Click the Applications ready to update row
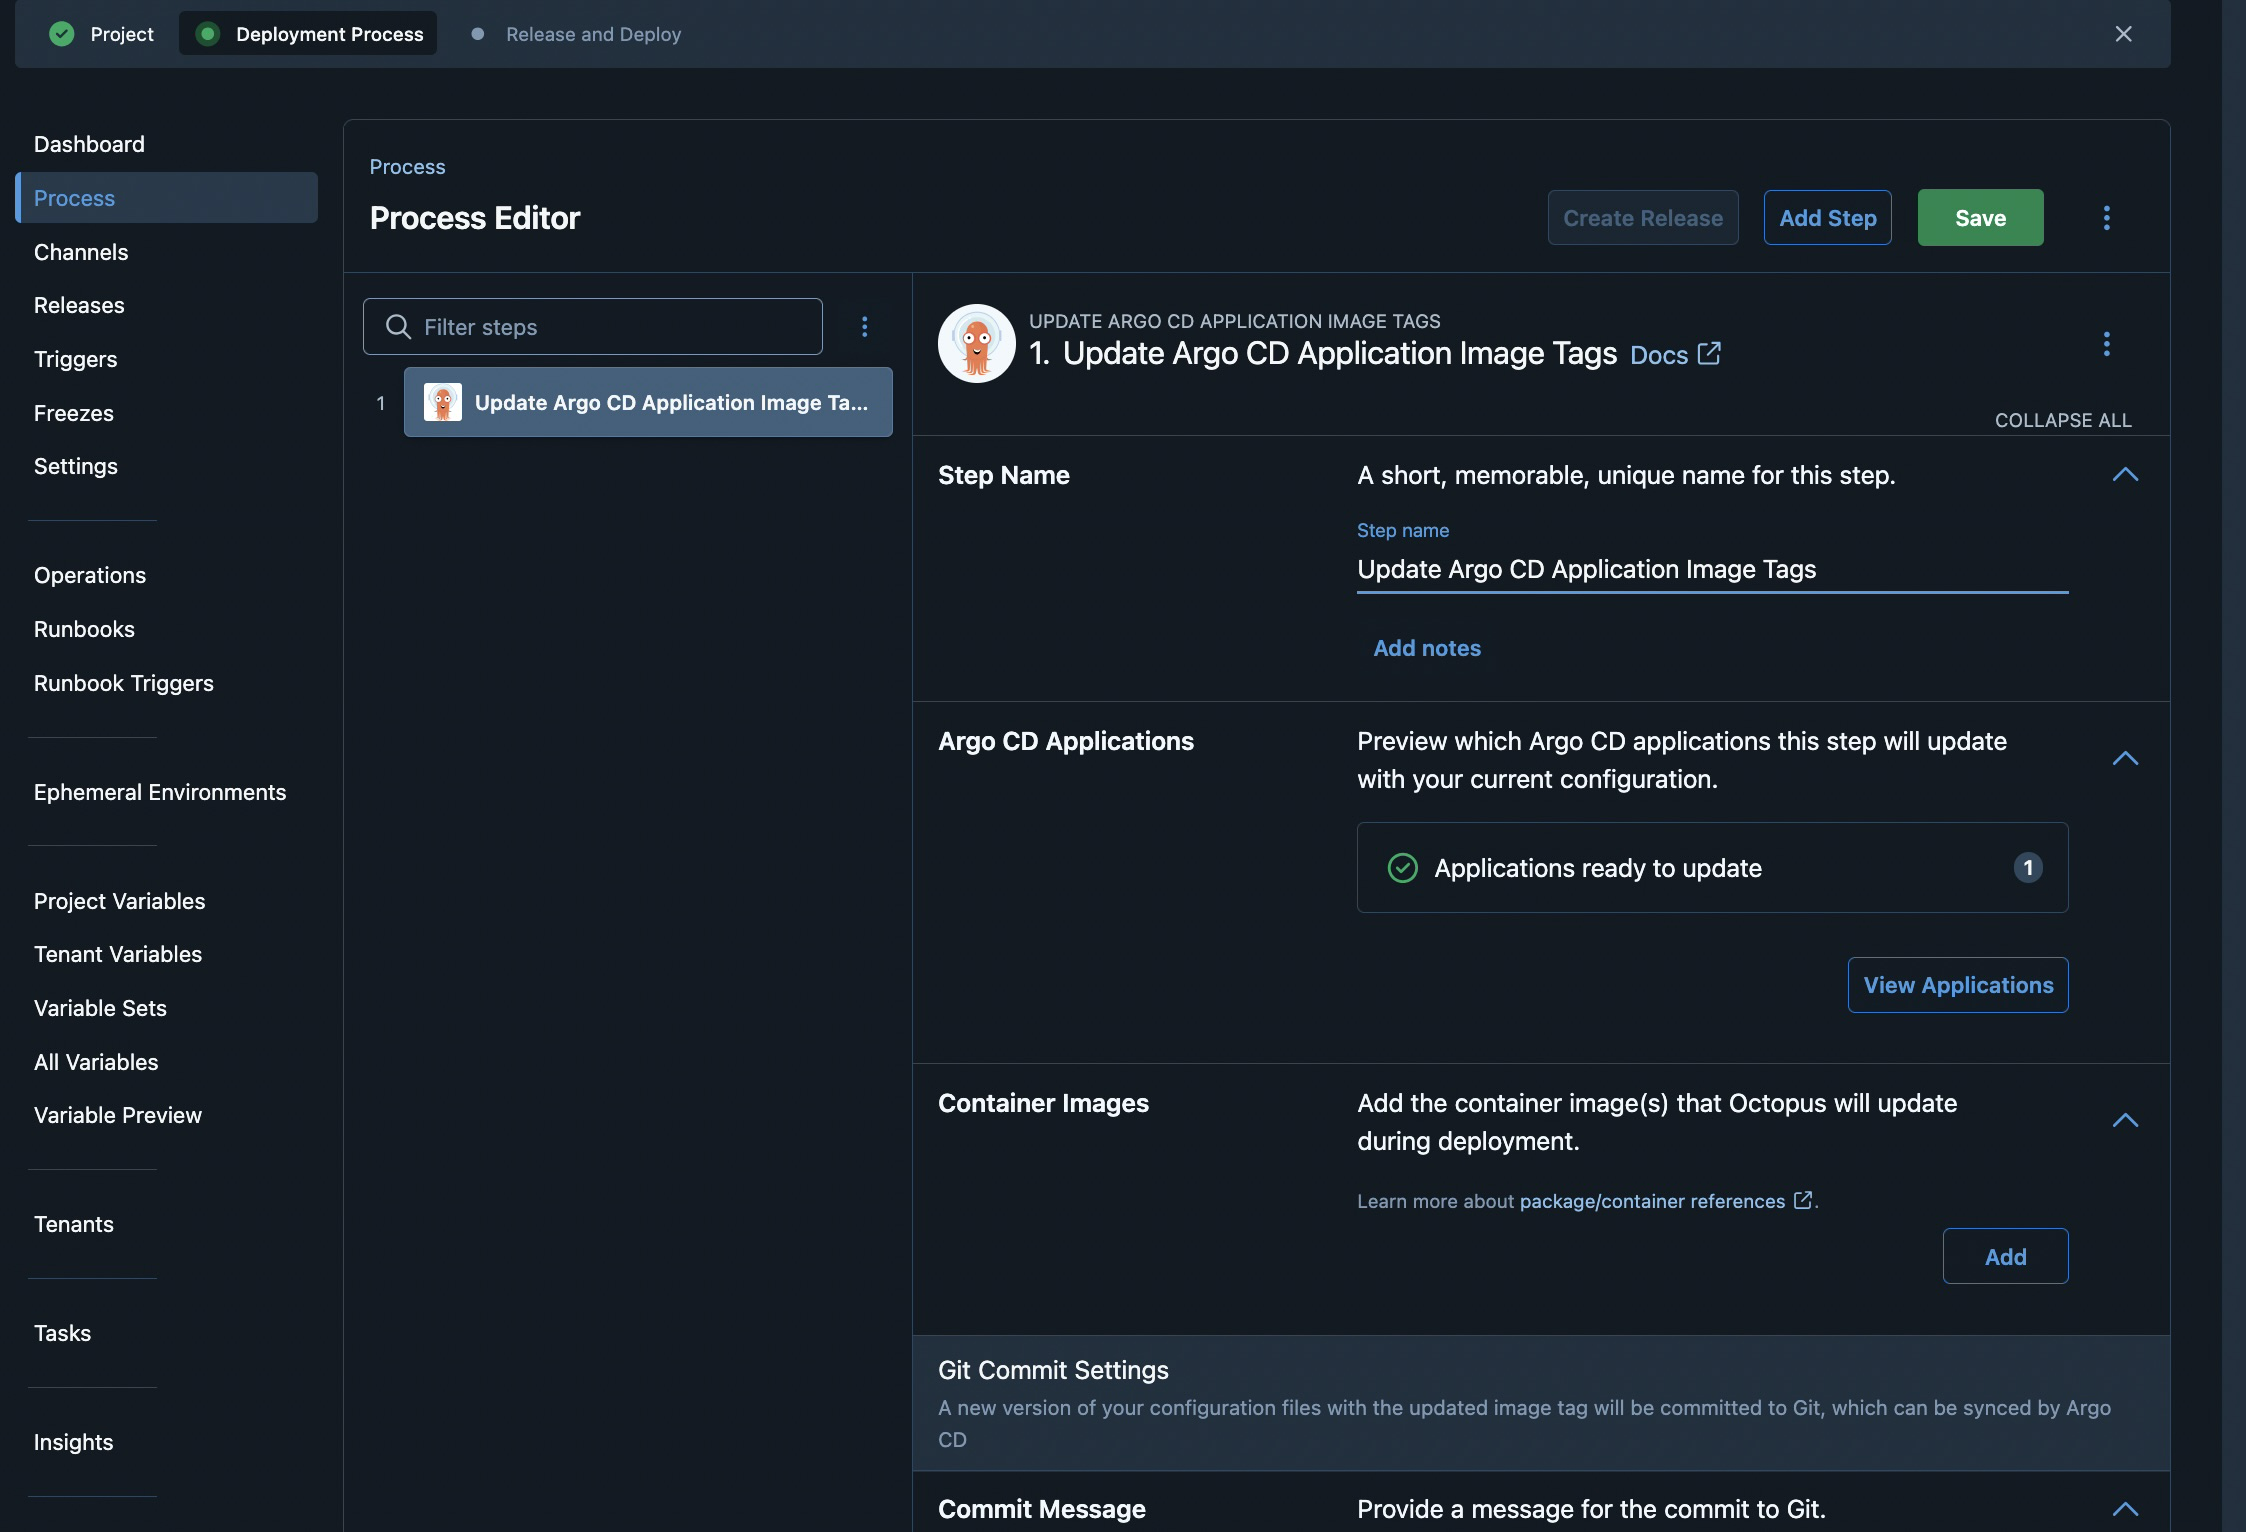The width and height of the screenshot is (2246, 1532). click(1712, 868)
